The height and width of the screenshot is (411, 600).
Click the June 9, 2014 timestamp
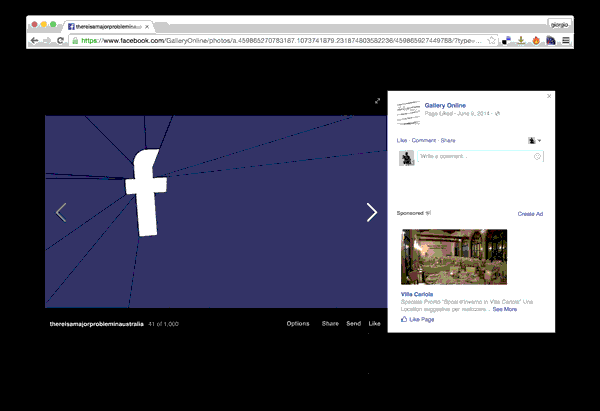(x=473, y=114)
